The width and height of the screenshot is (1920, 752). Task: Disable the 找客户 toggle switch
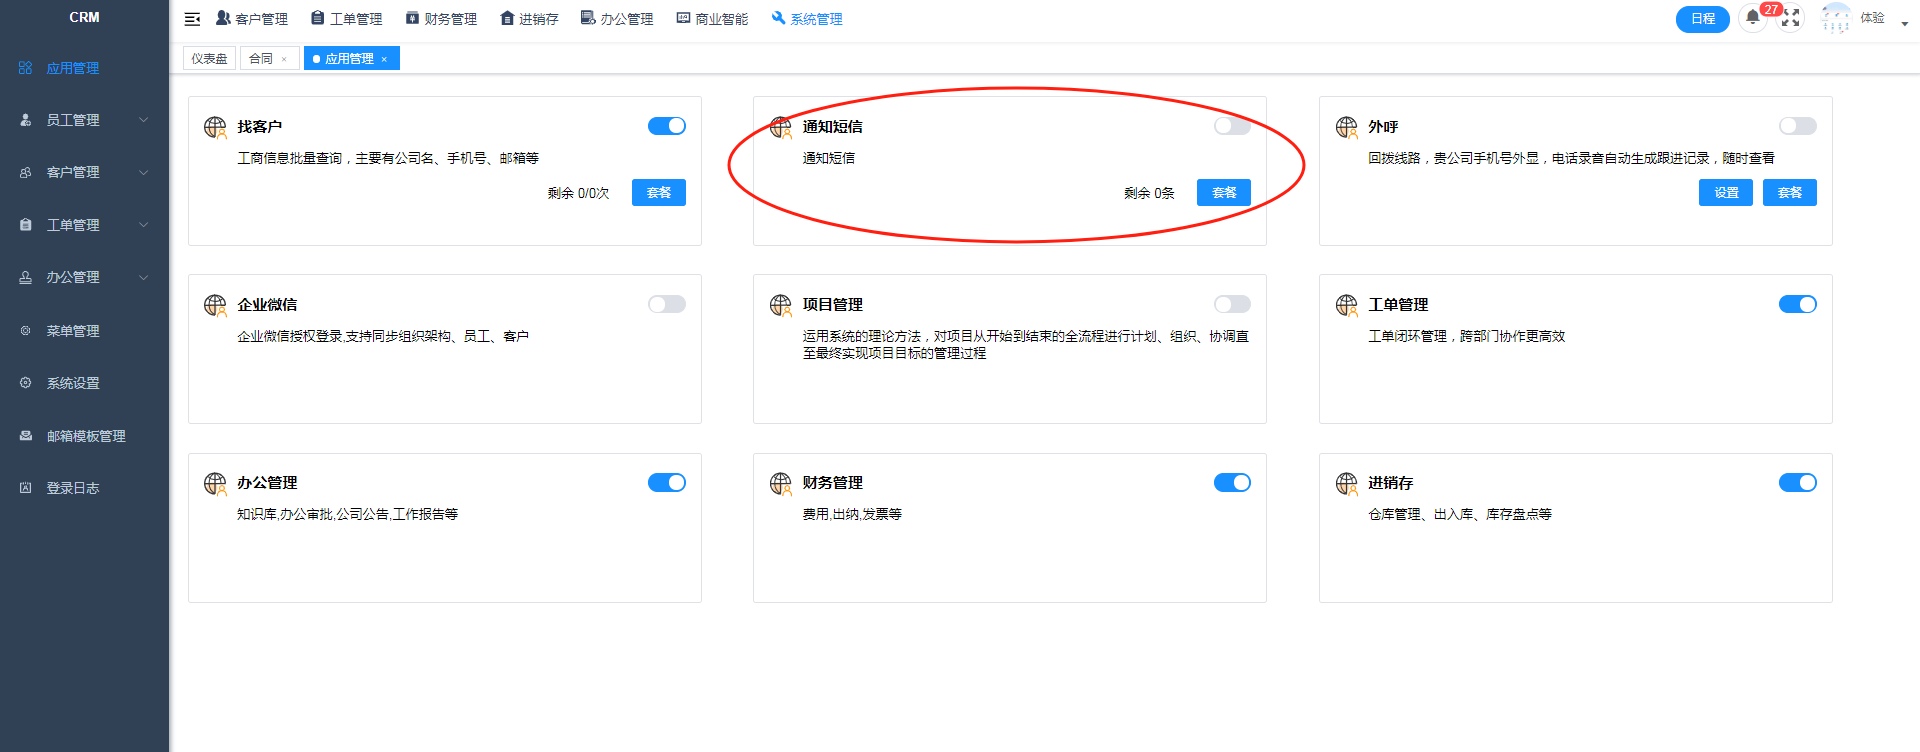point(667,126)
